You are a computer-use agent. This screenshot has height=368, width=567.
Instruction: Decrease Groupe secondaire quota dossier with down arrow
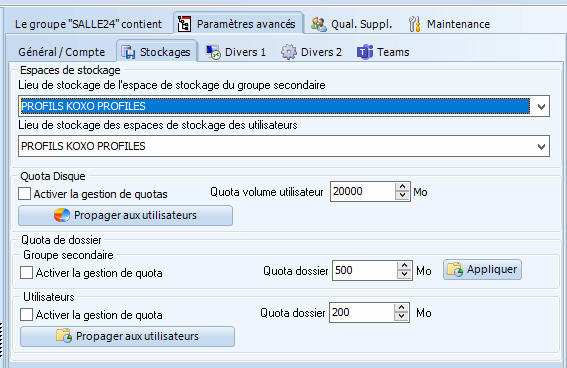pos(404,275)
